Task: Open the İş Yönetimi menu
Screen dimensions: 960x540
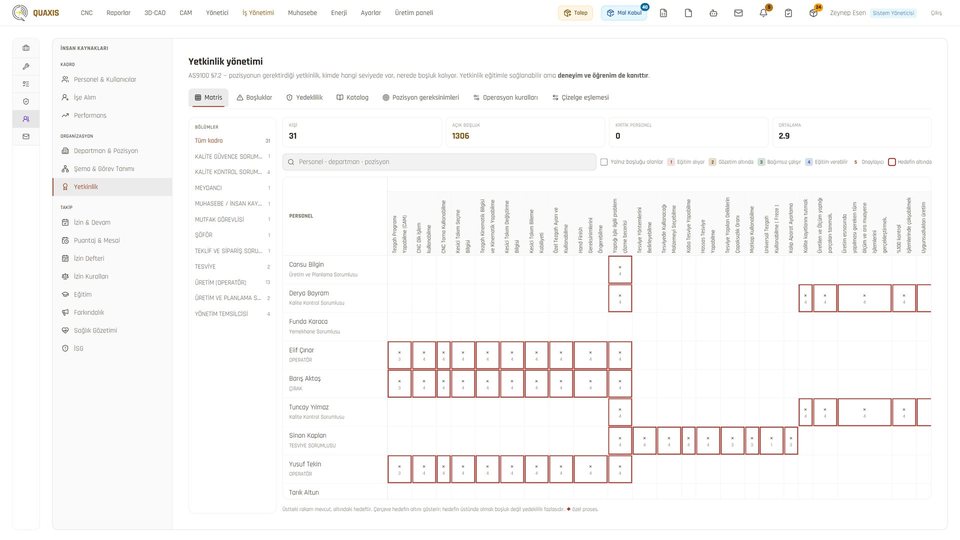Action: [x=258, y=13]
